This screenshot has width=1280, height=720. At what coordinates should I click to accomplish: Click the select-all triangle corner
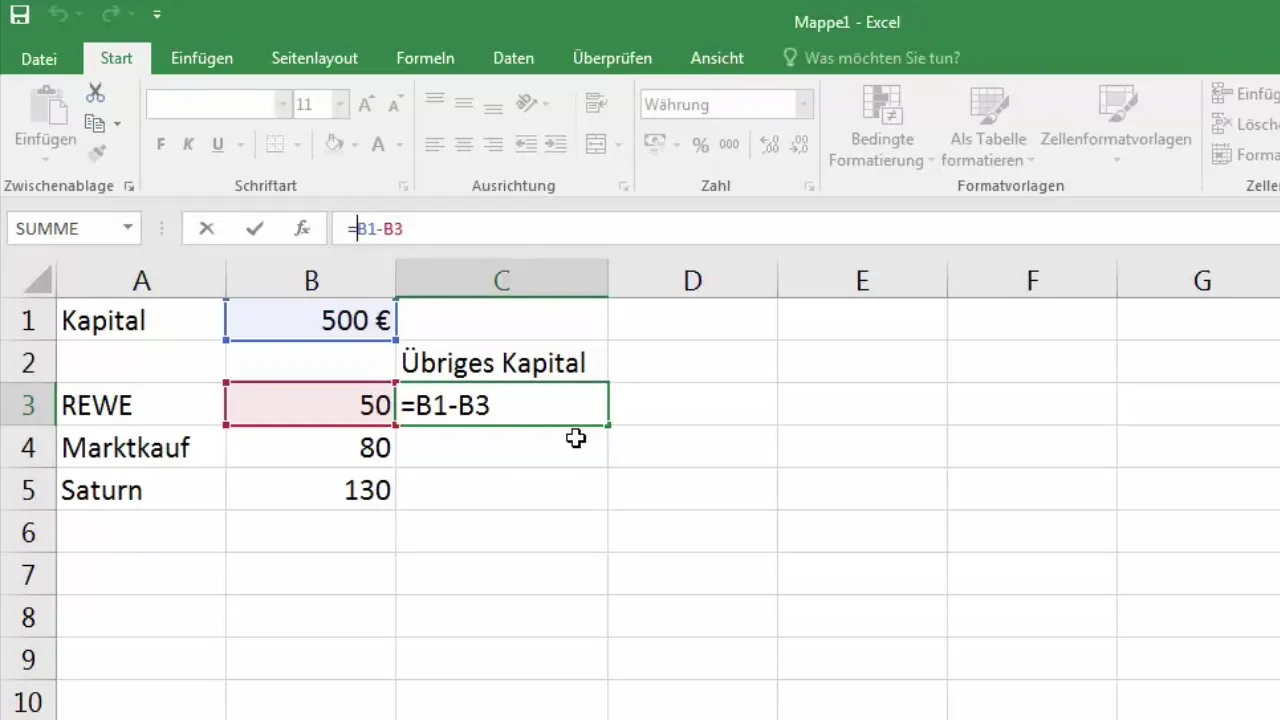[38, 279]
